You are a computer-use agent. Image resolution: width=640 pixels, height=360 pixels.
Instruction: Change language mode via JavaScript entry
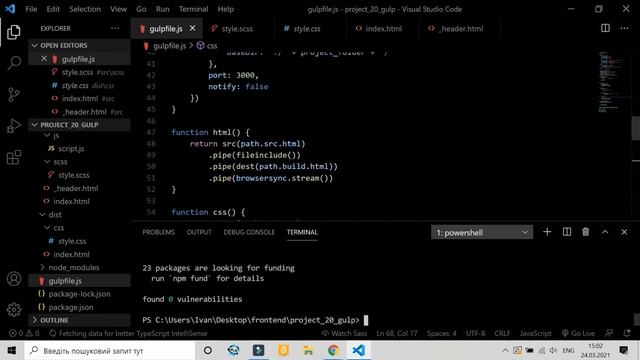coord(536,333)
